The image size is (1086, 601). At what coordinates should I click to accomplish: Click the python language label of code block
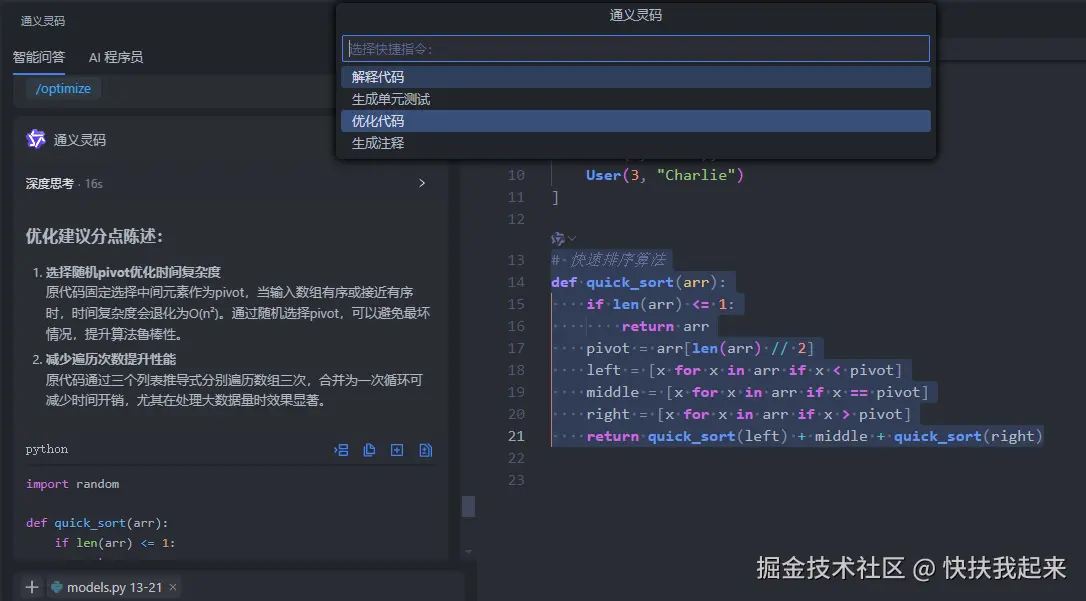tap(47, 449)
